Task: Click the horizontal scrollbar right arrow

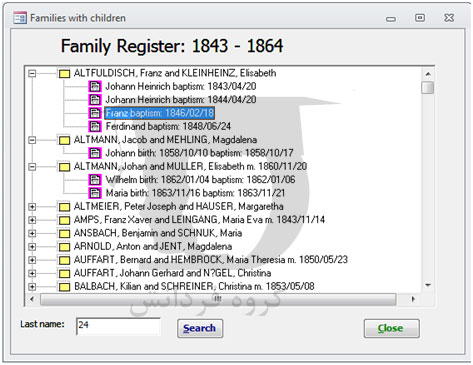Action: tap(413, 299)
